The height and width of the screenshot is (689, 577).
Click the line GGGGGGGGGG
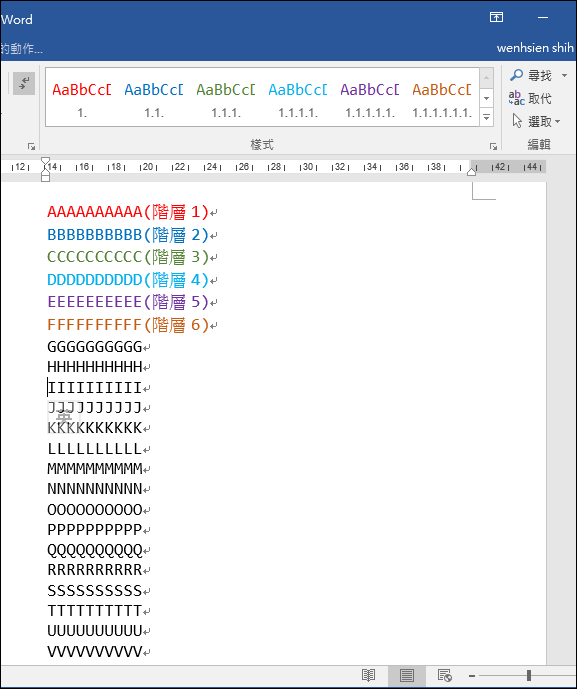[95, 347]
